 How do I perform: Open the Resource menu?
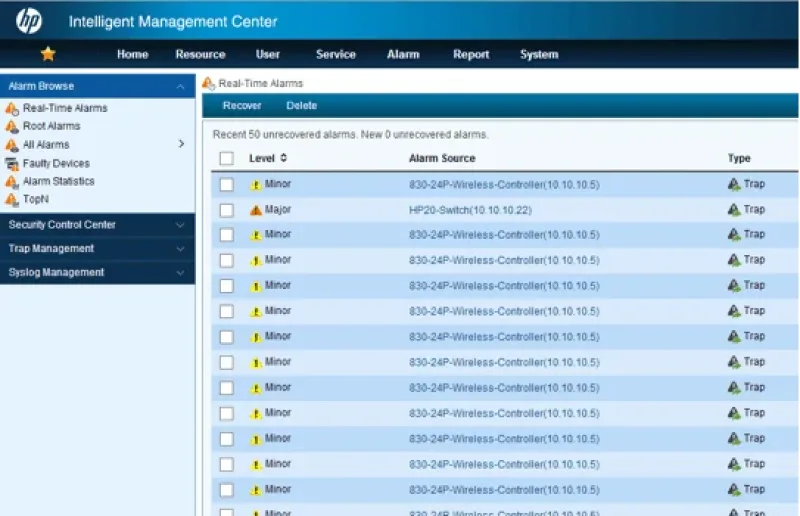[x=201, y=54]
